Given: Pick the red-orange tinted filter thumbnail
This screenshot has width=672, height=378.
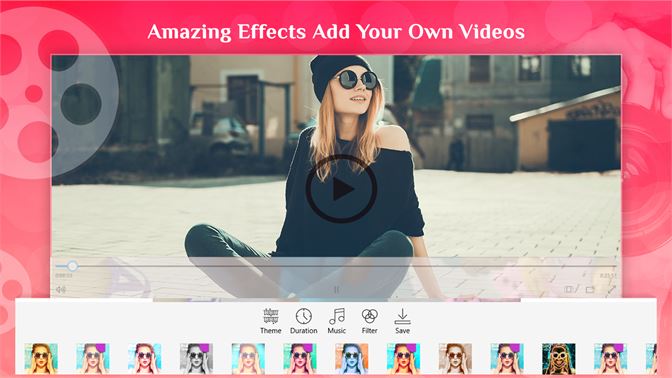Looking at the screenshot, I should click(x=403, y=359).
